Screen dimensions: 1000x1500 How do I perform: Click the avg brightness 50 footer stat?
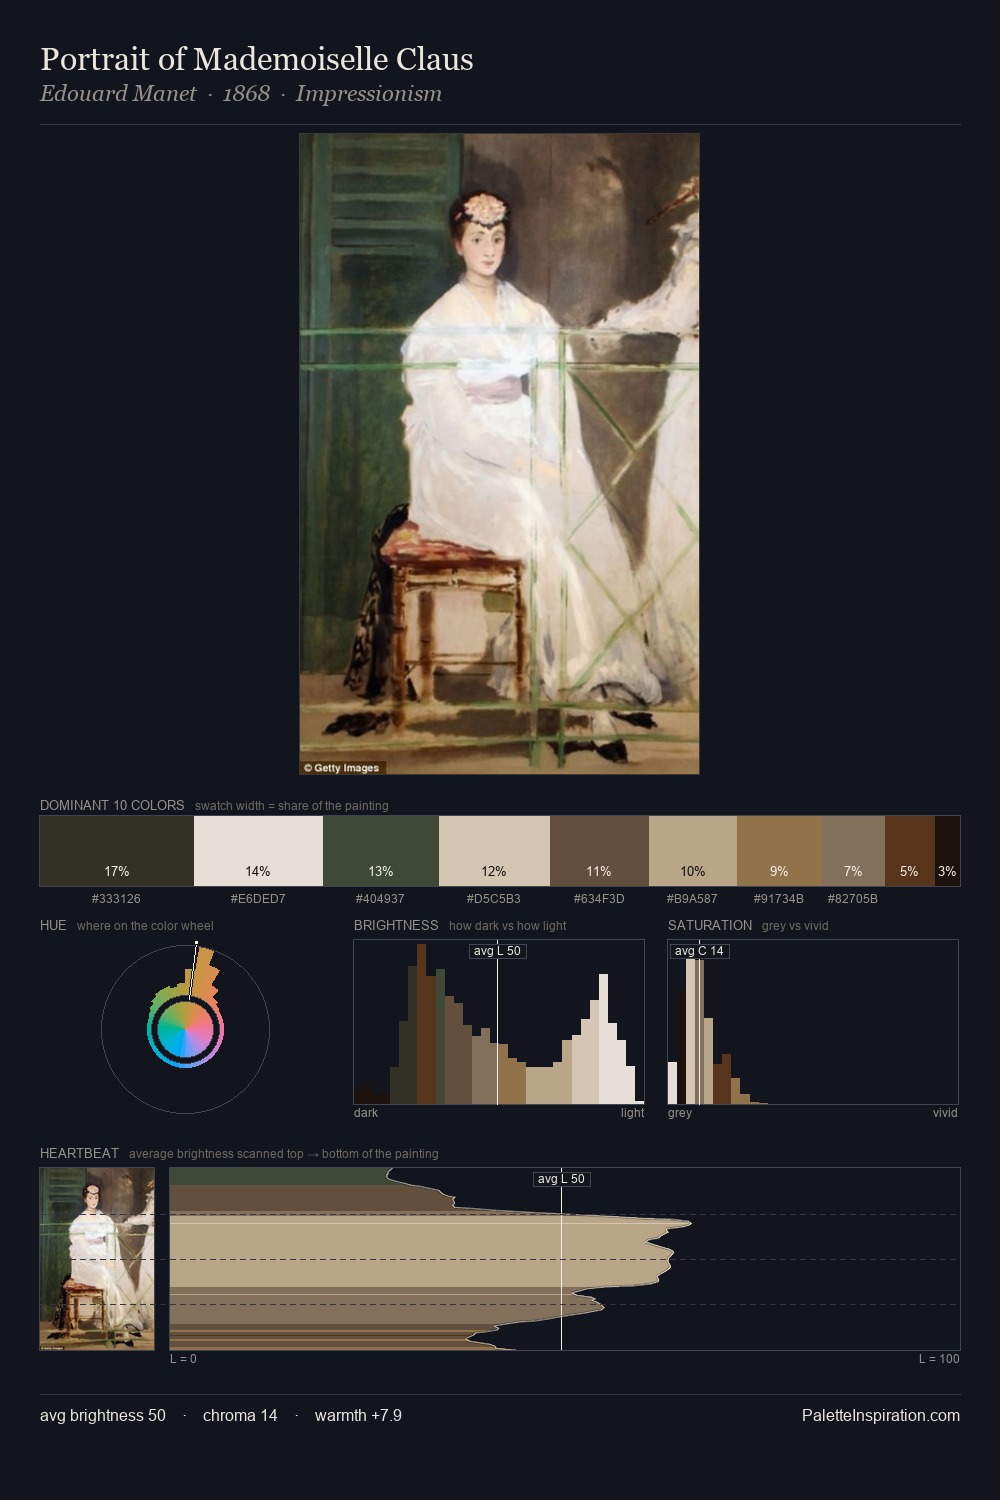(x=103, y=1415)
